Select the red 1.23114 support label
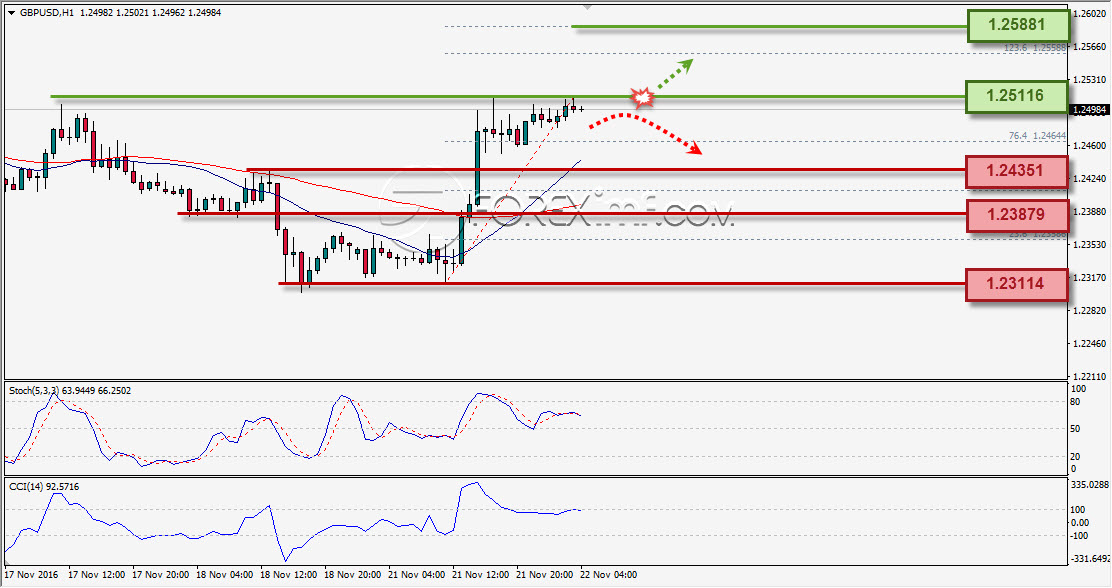This screenshot has height=588, width=1112. (1016, 284)
